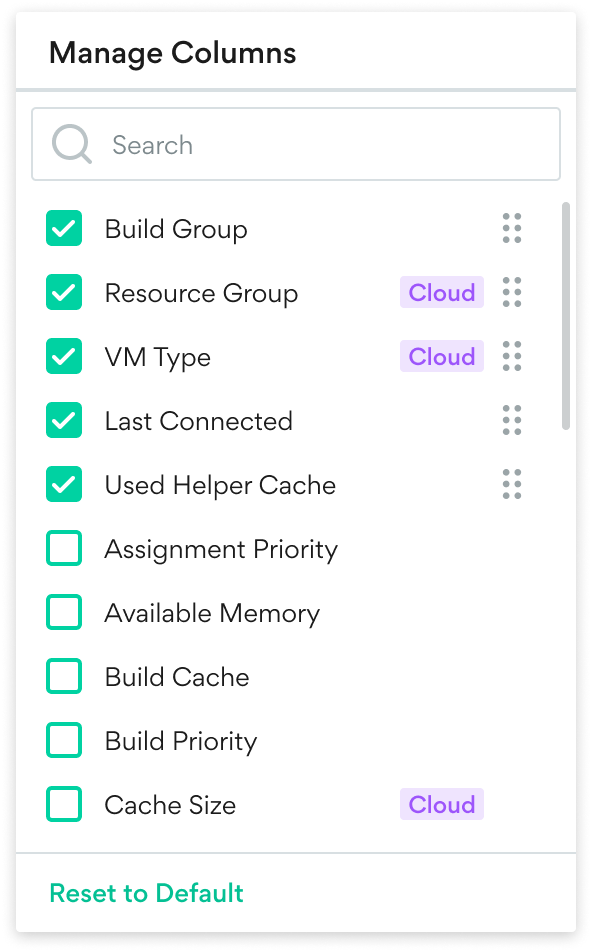Focus the Search columns field
Image resolution: width=592 pixels, height=952 pixels.
pos(296,144)
